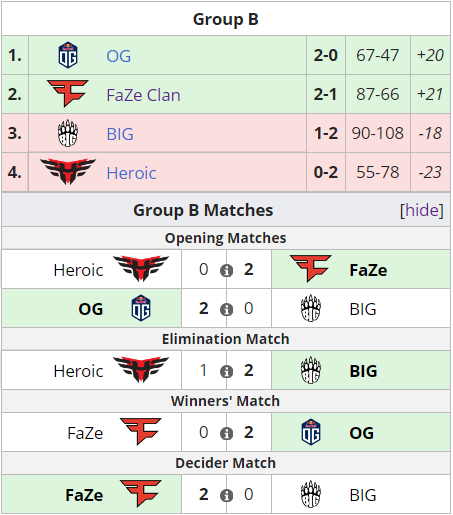
Task: Open info icon for Winners' Match
Action: [226, 433]
